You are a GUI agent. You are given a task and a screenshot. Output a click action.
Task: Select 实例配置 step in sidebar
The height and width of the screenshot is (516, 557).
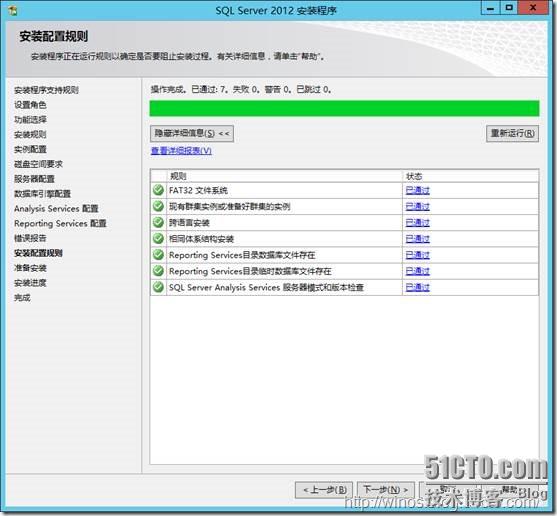tap(30, 150)
